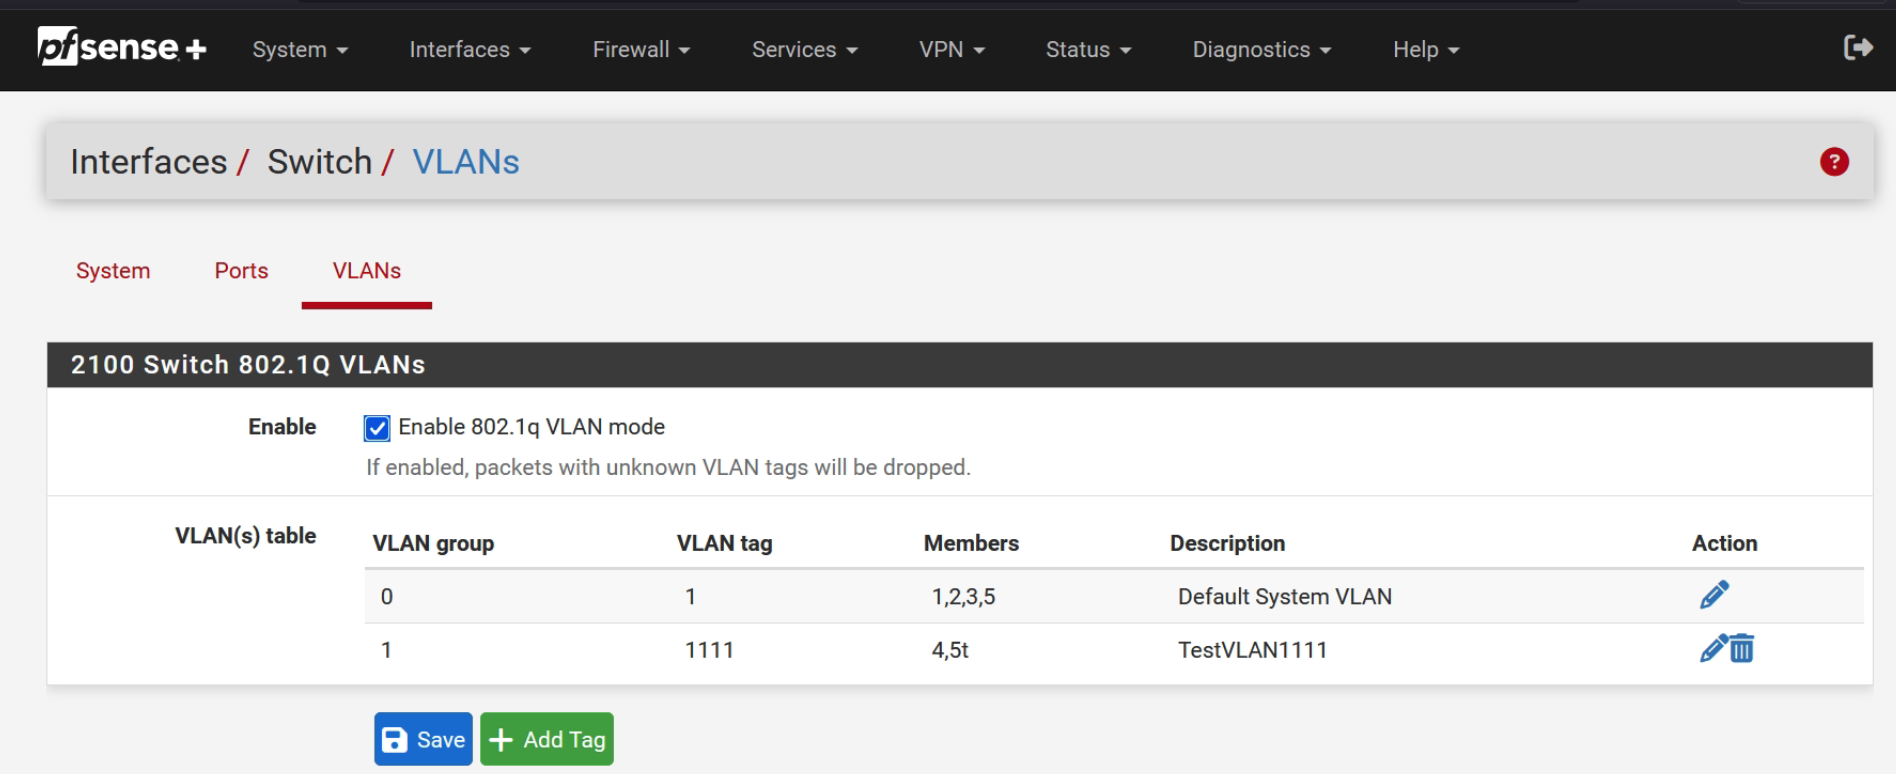Click the logout icon in navbar
The width and height of the screenshot is (1896, 774).
tap(1857, 47)
